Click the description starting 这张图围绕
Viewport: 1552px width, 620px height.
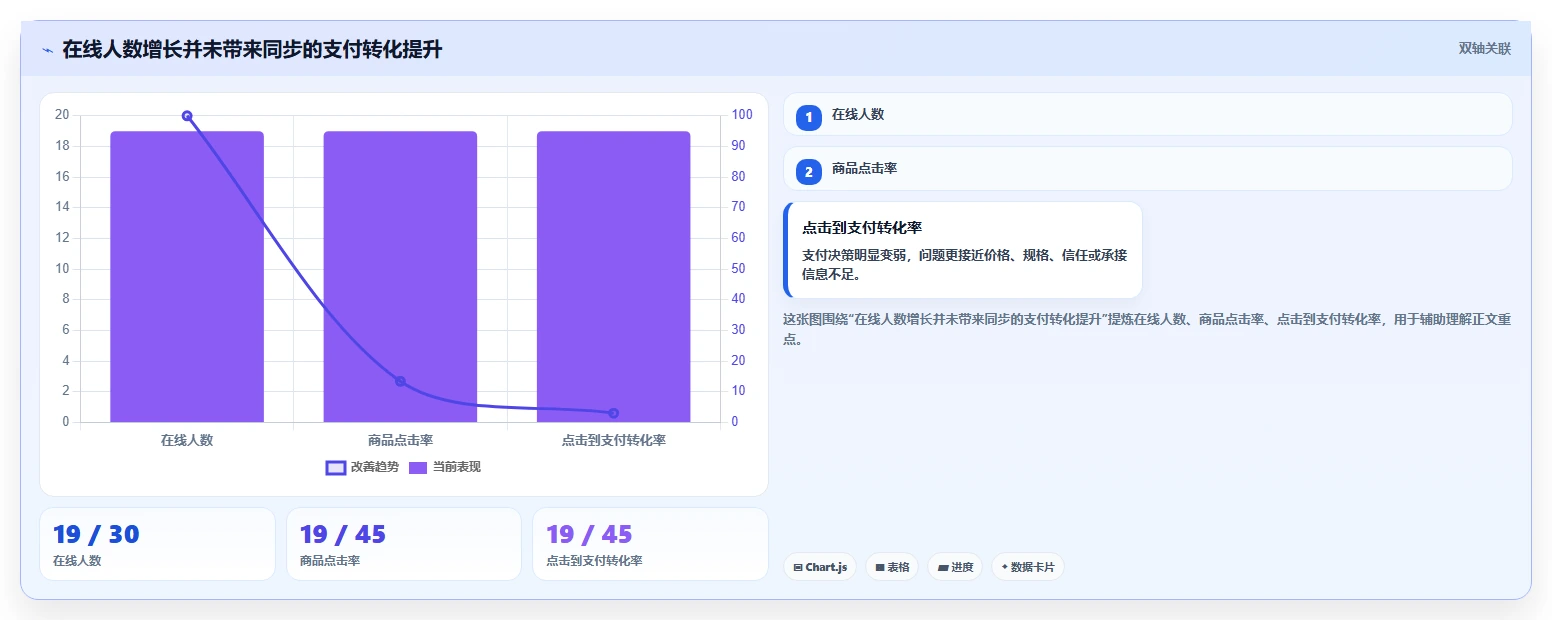coord(1147,329)
